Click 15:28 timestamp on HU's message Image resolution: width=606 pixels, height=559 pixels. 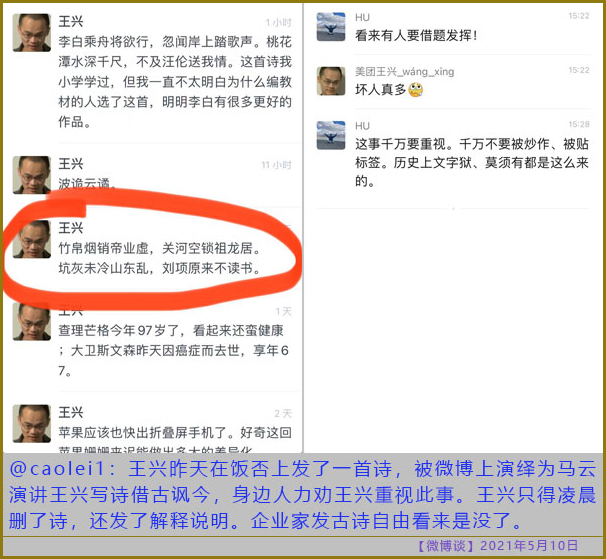[579, 124]
